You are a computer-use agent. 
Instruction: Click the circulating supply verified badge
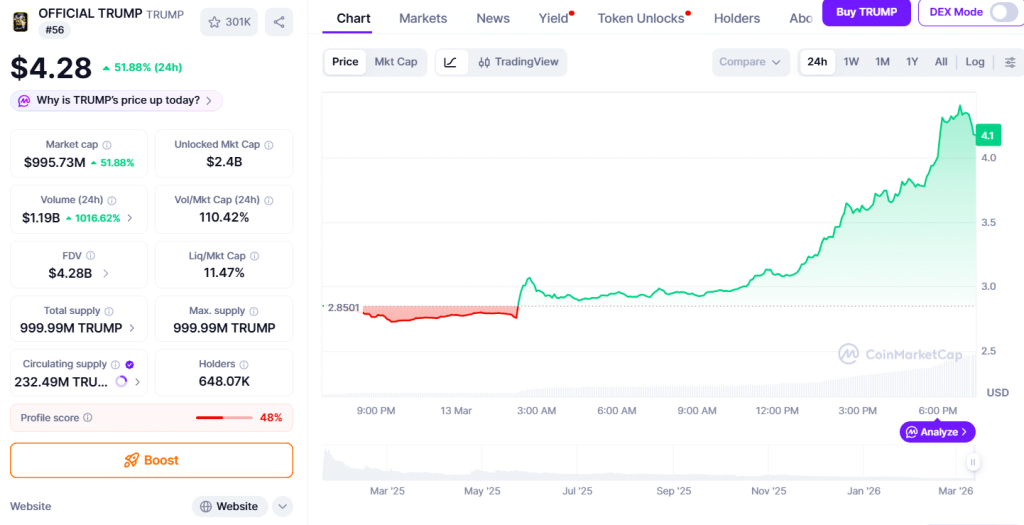[x=130, y=365]
